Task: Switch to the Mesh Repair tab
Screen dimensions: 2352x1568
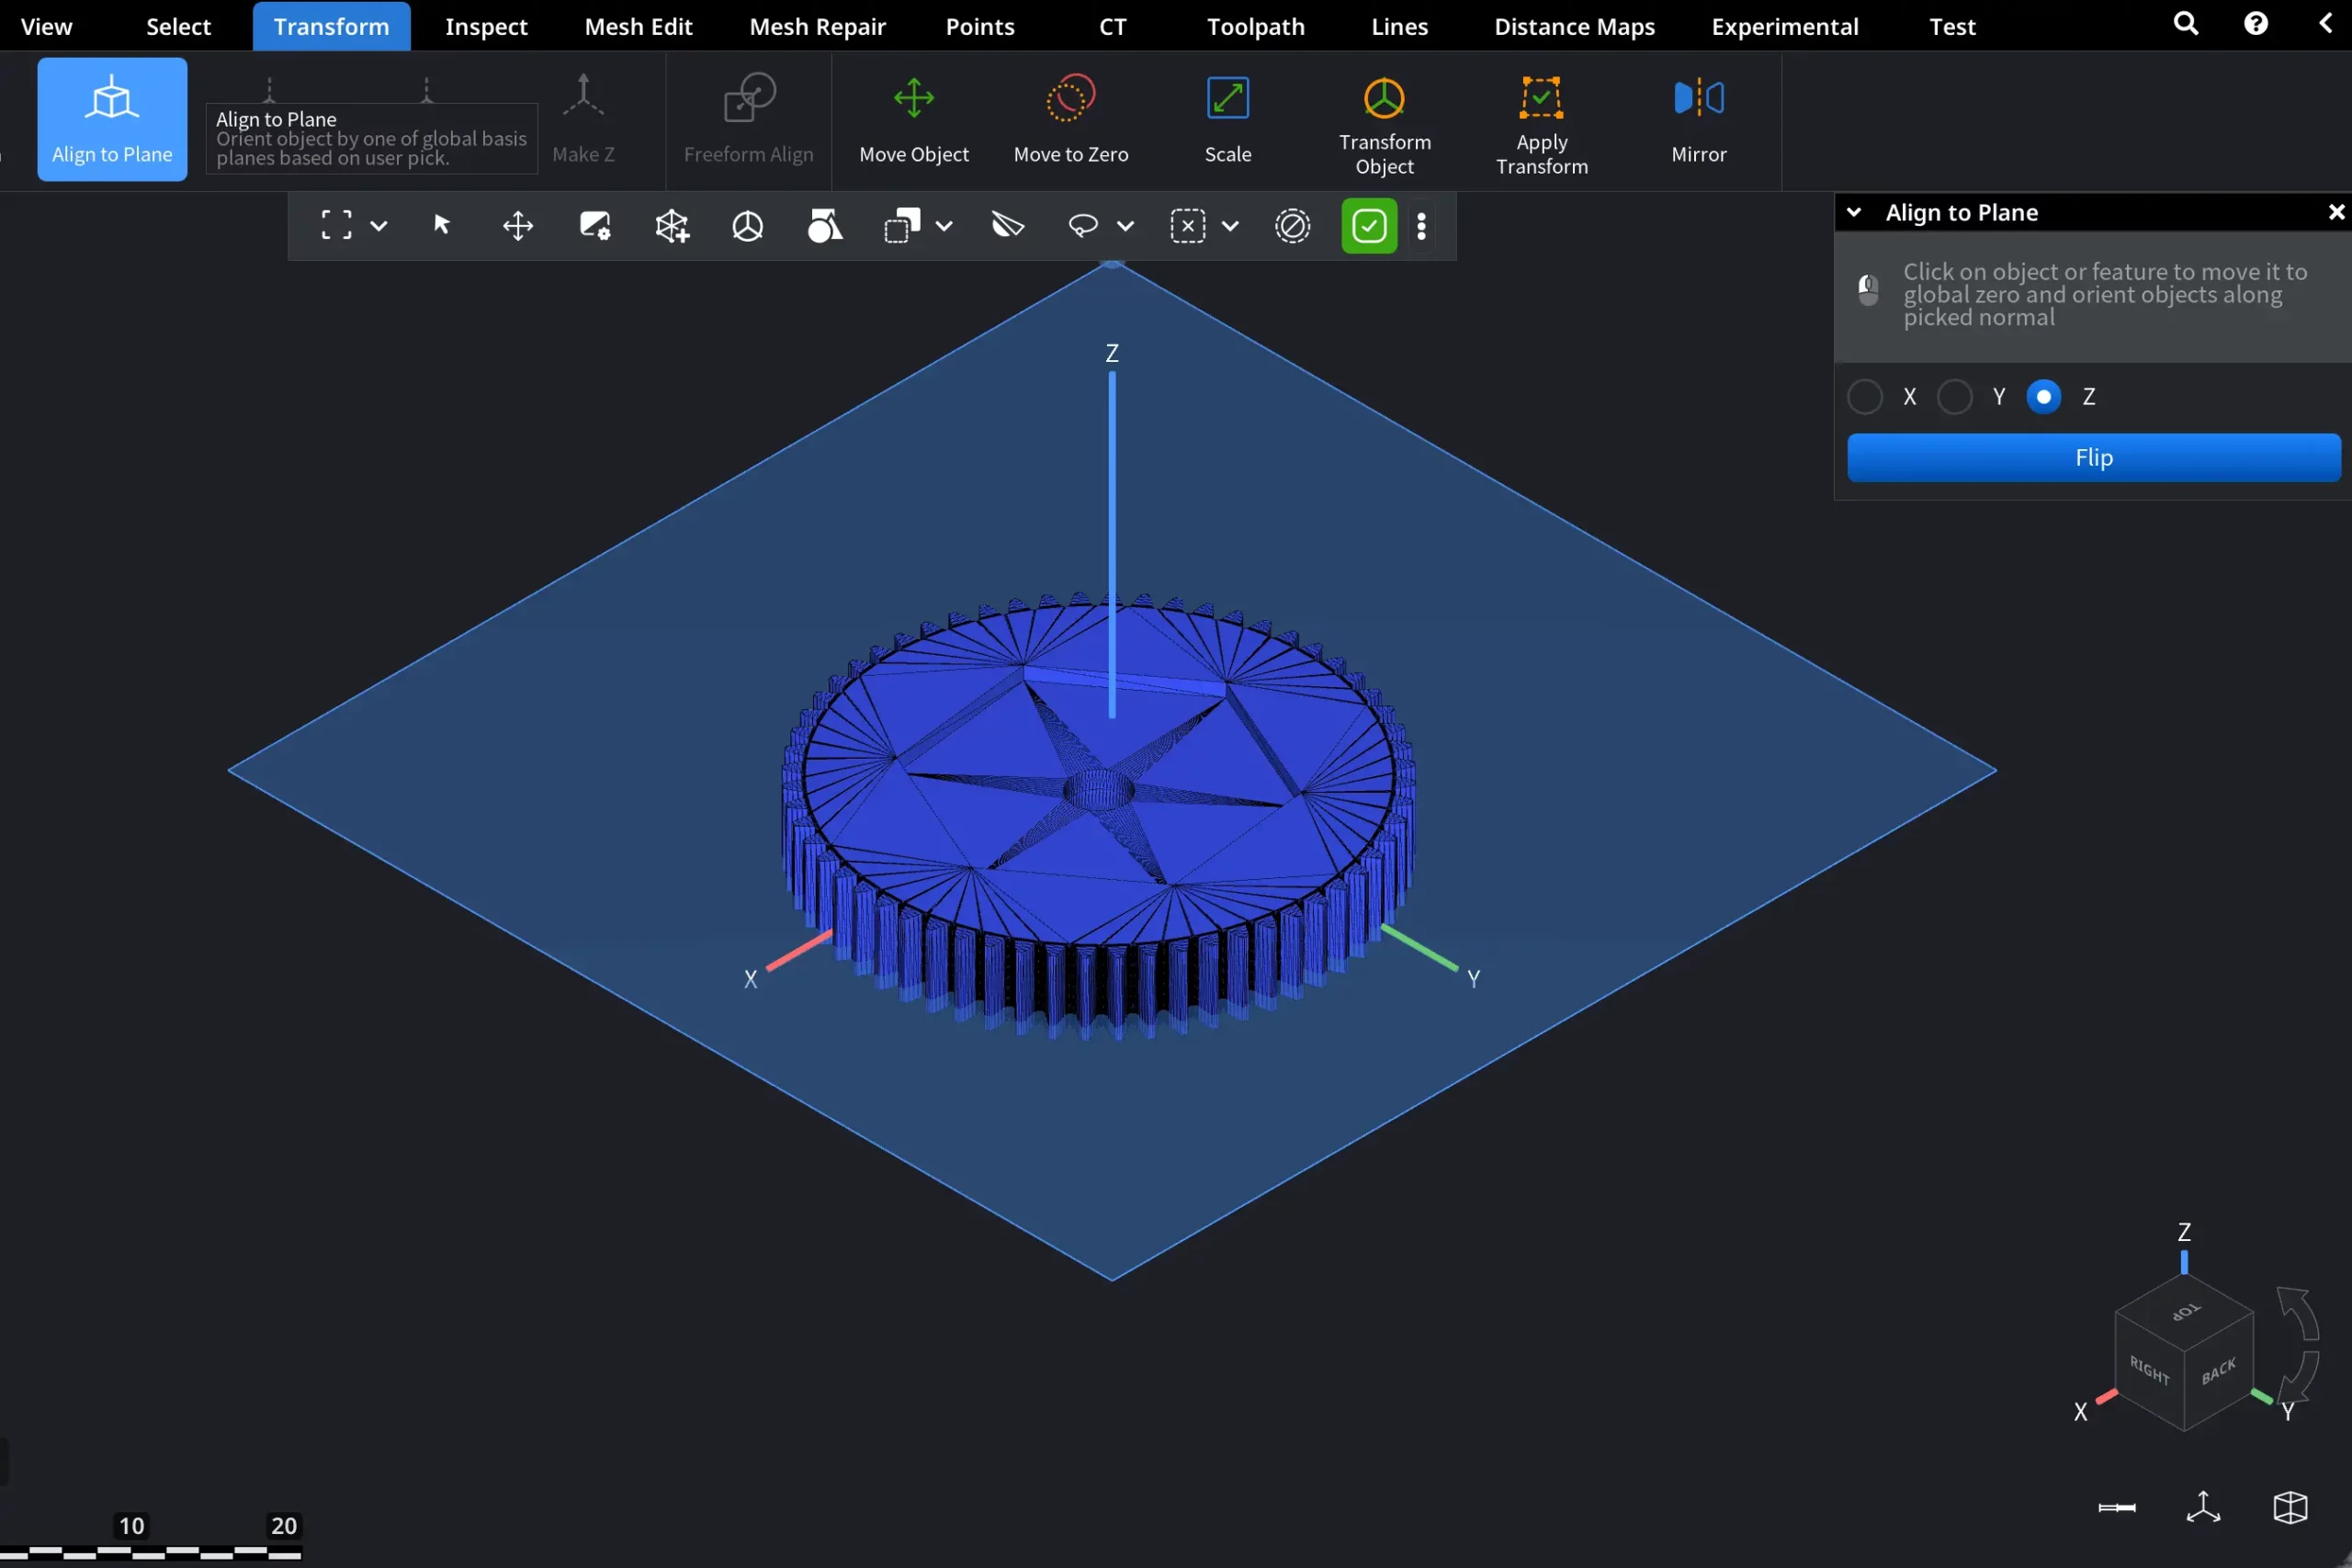Action: 817,26
